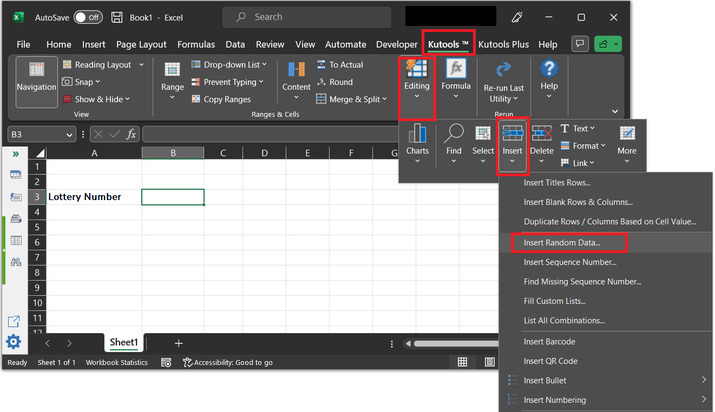Click column B header
Viewport: 715px width, 412px height.
click(x=173, y=153)
